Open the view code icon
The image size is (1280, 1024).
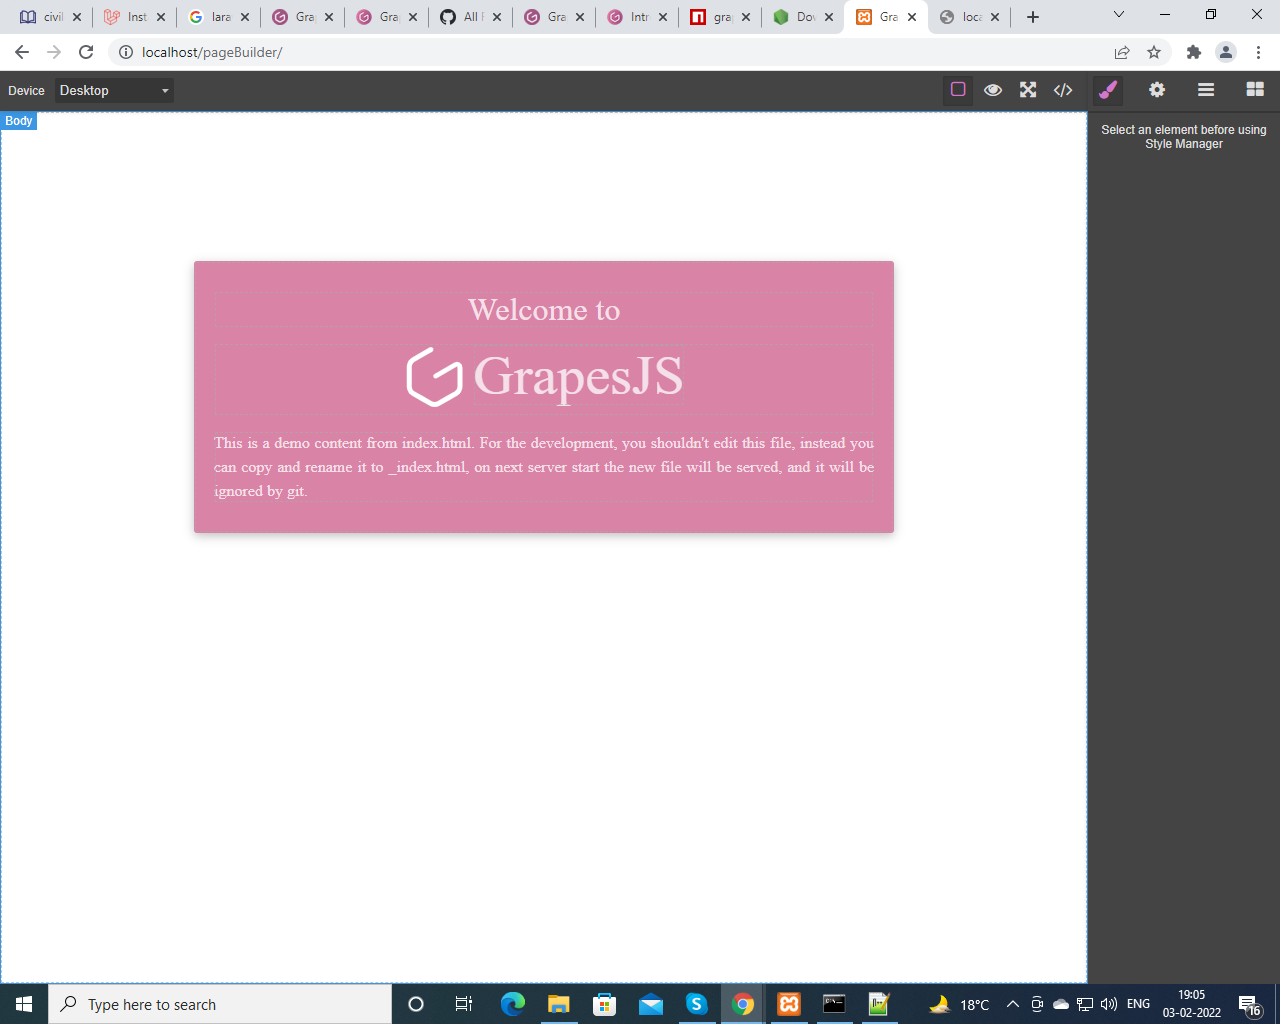pyautogui.click(x=1063, y=90)
